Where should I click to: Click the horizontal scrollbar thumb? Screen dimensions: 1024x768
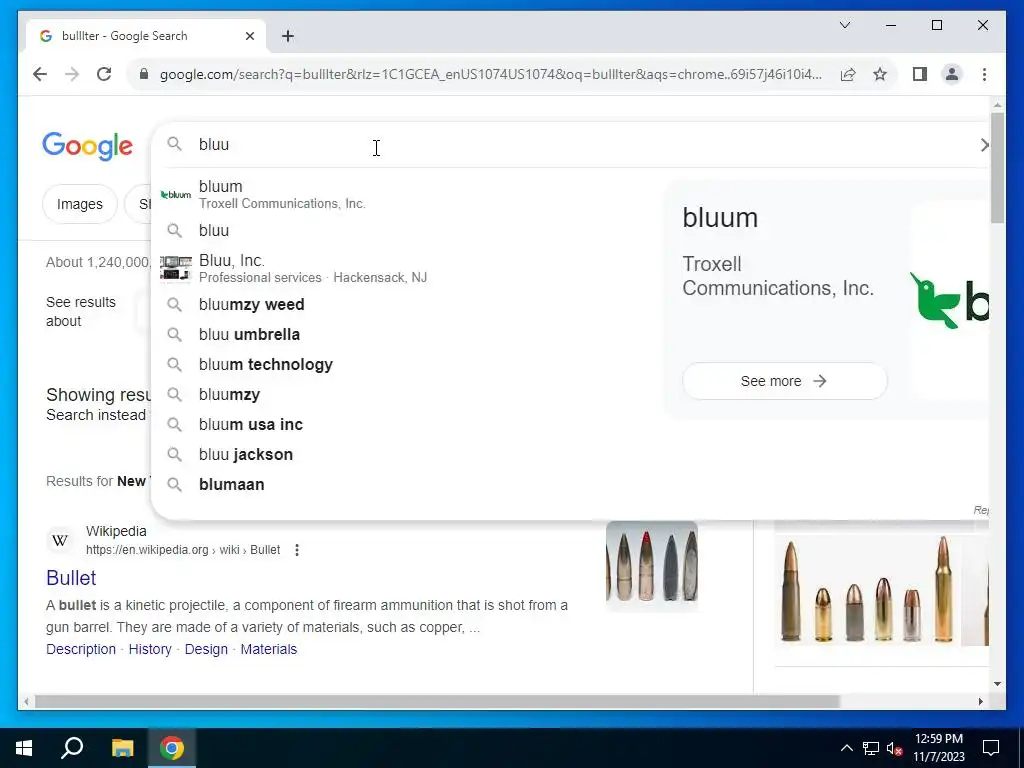[x=437, y=701]
